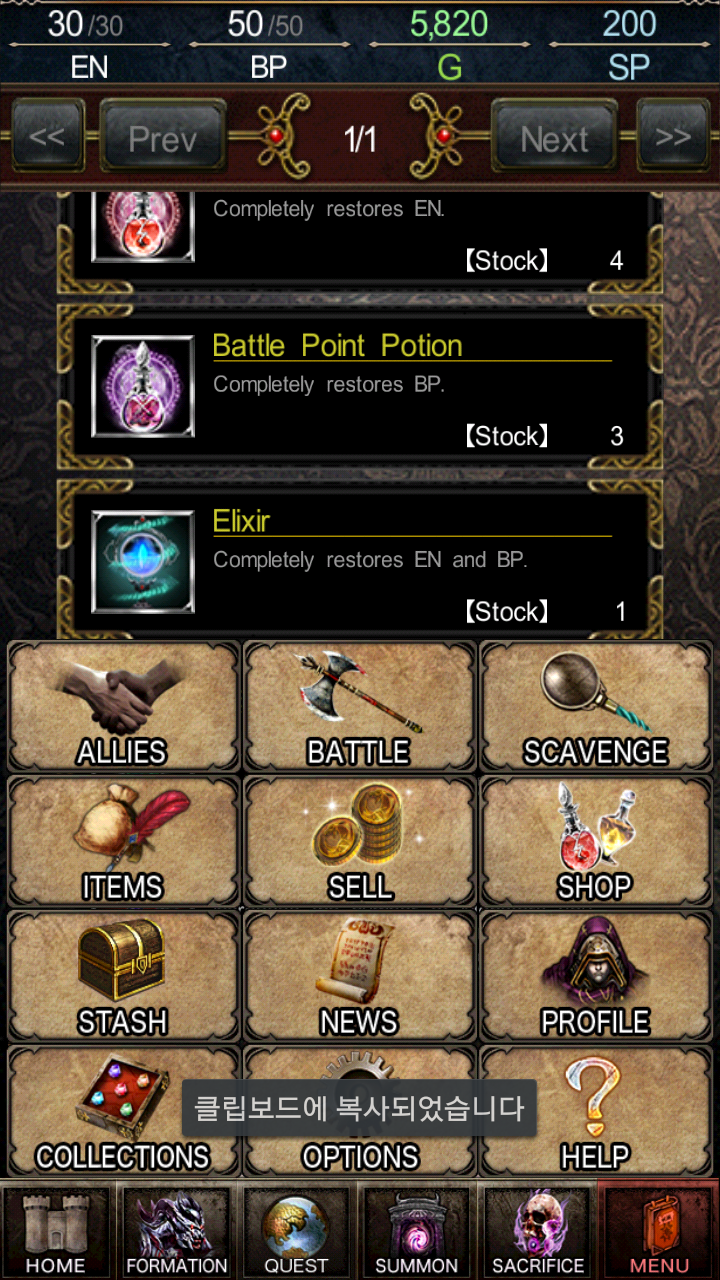Image resolution: width=720 pixels, height=1280 pixels.
Task: Open the Battle axe tile
Action: 360,707
